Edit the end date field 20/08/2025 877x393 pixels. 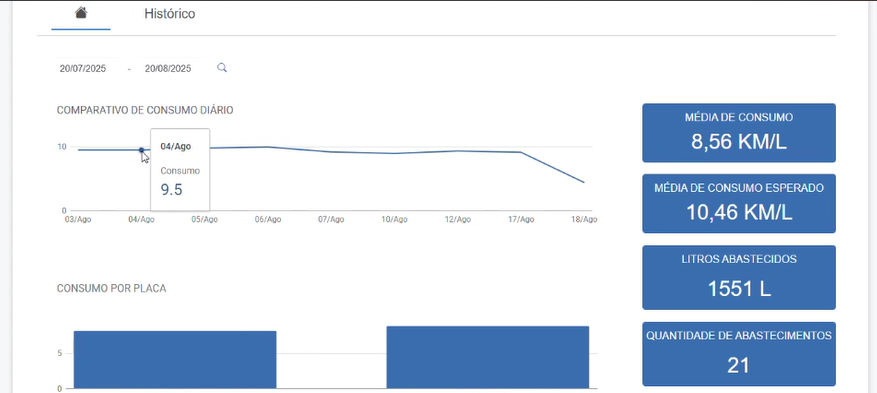coord(168,69)
